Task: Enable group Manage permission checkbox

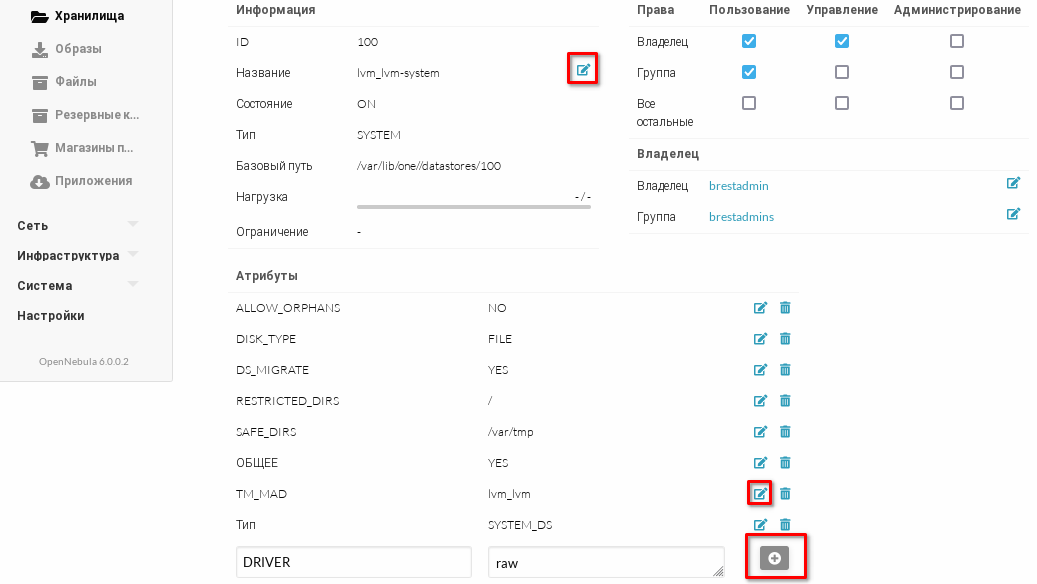Action: click(842, 73)
